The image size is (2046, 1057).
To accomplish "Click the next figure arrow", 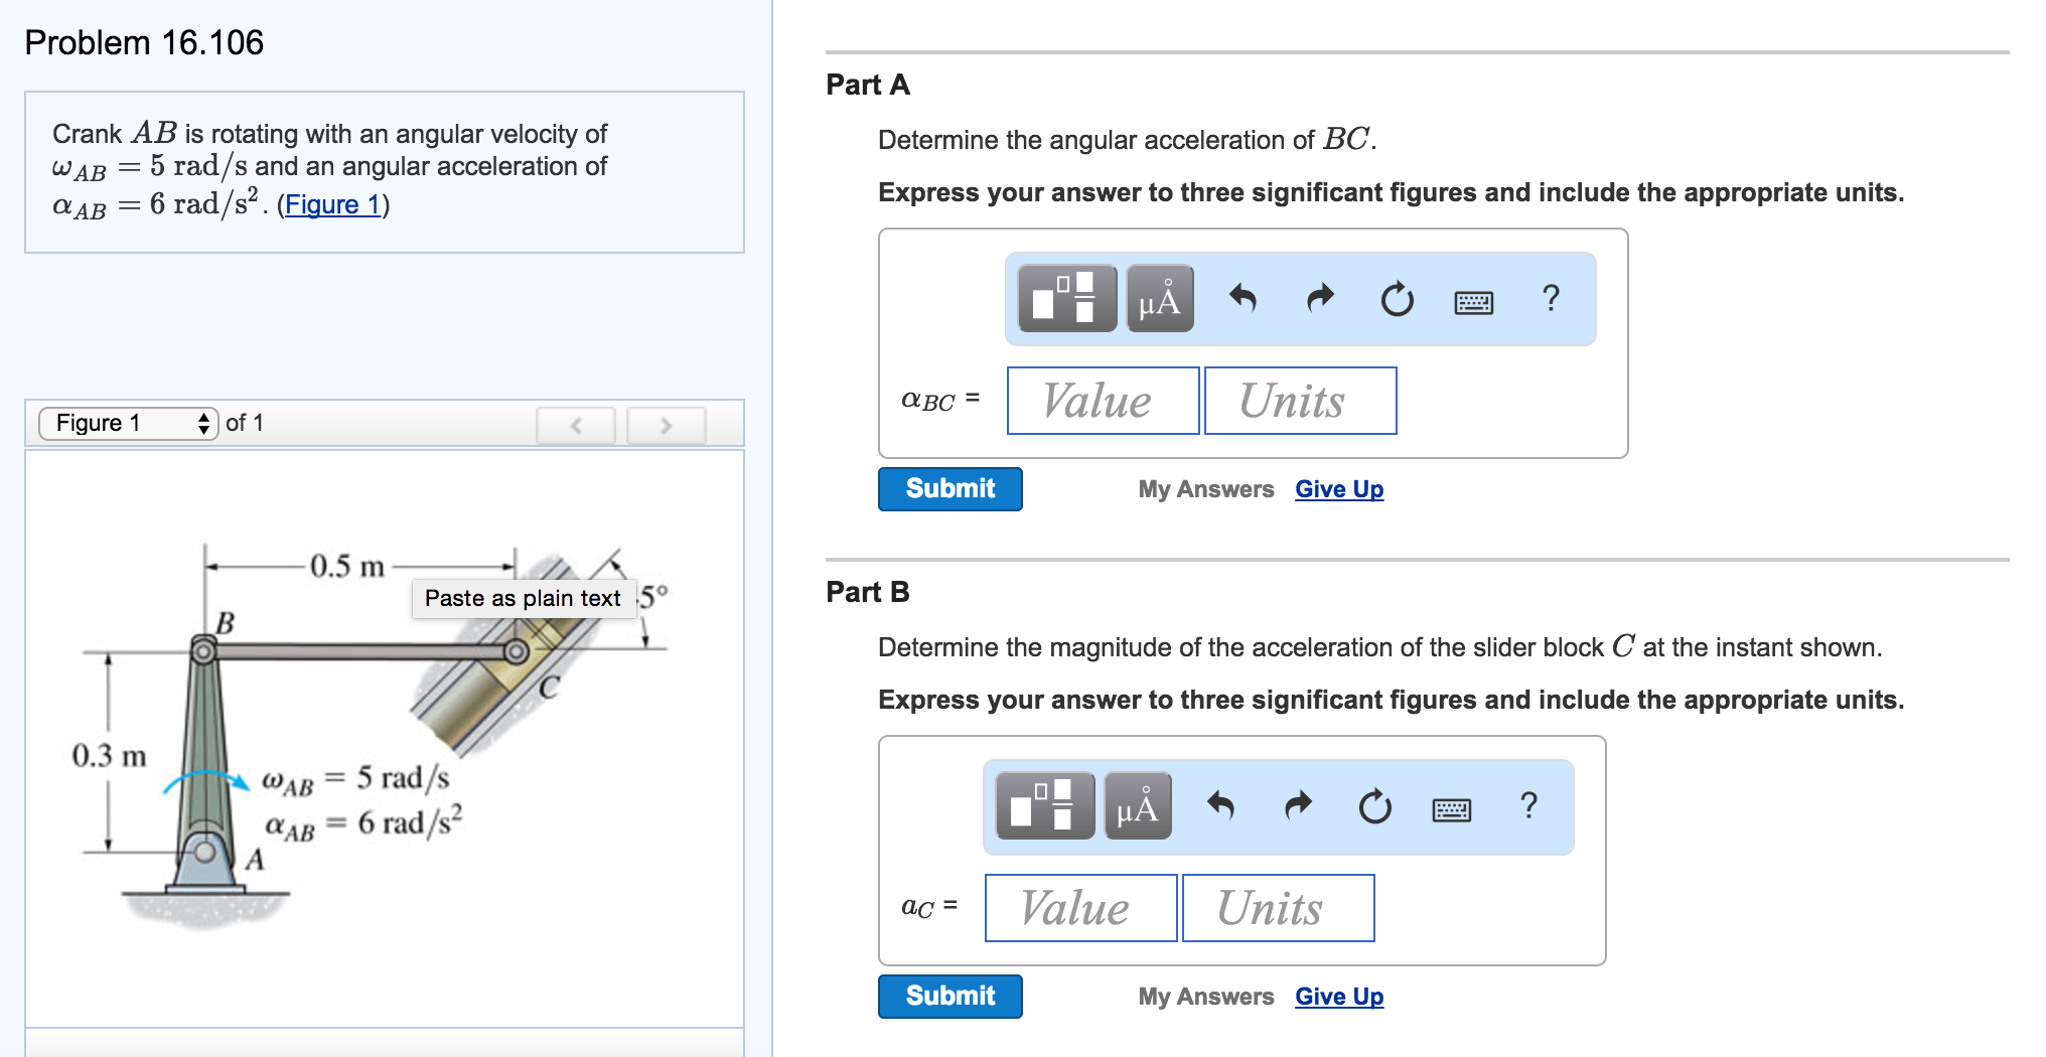I will point(666,424).
